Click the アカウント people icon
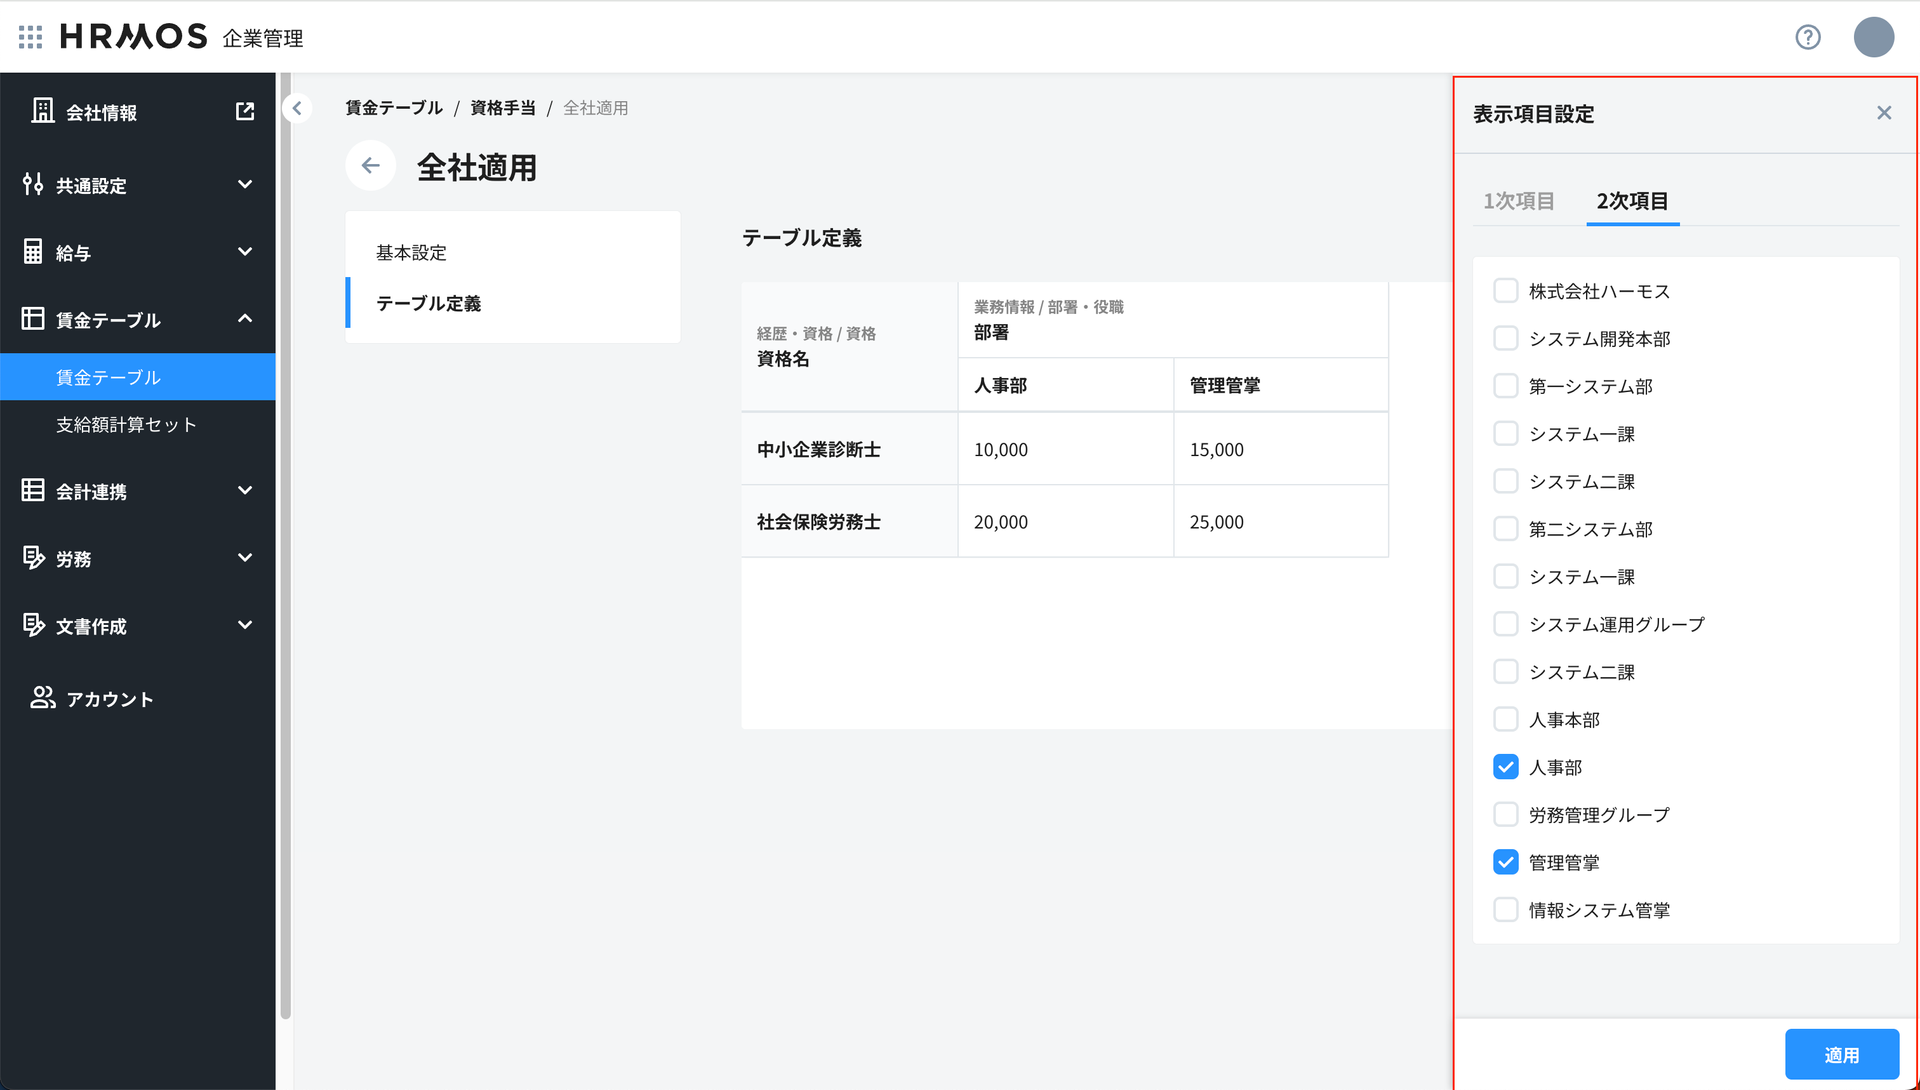This screenshot has width=1920, height=1090. (42, 698)
